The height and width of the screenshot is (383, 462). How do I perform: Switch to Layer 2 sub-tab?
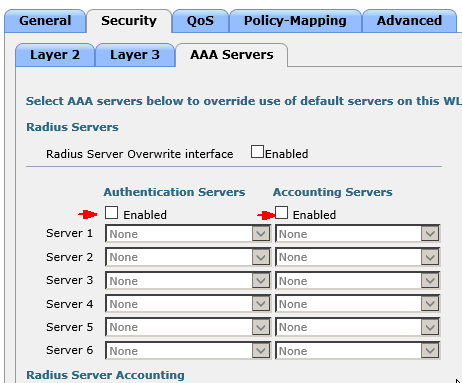coord(55,55)
